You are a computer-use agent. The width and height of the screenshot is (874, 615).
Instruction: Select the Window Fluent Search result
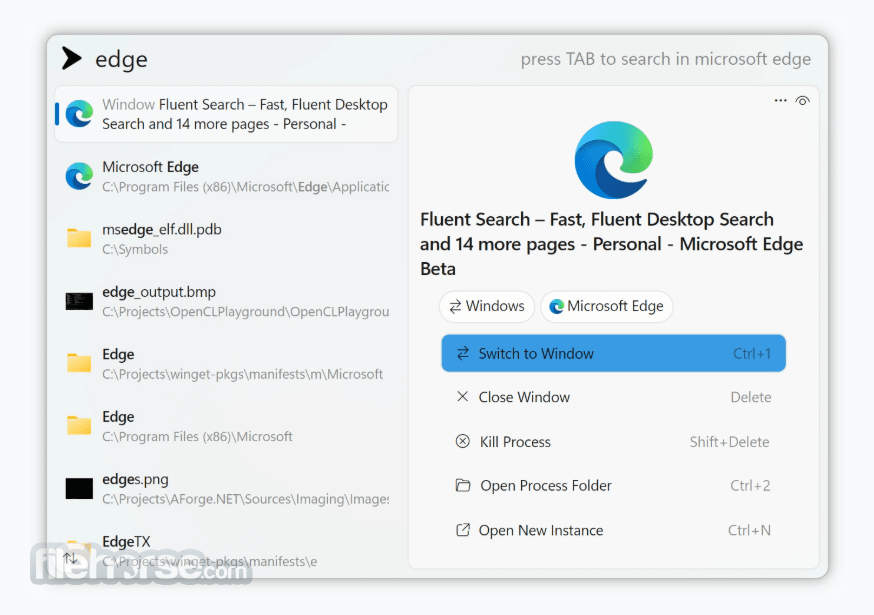[x=226, y=114]
